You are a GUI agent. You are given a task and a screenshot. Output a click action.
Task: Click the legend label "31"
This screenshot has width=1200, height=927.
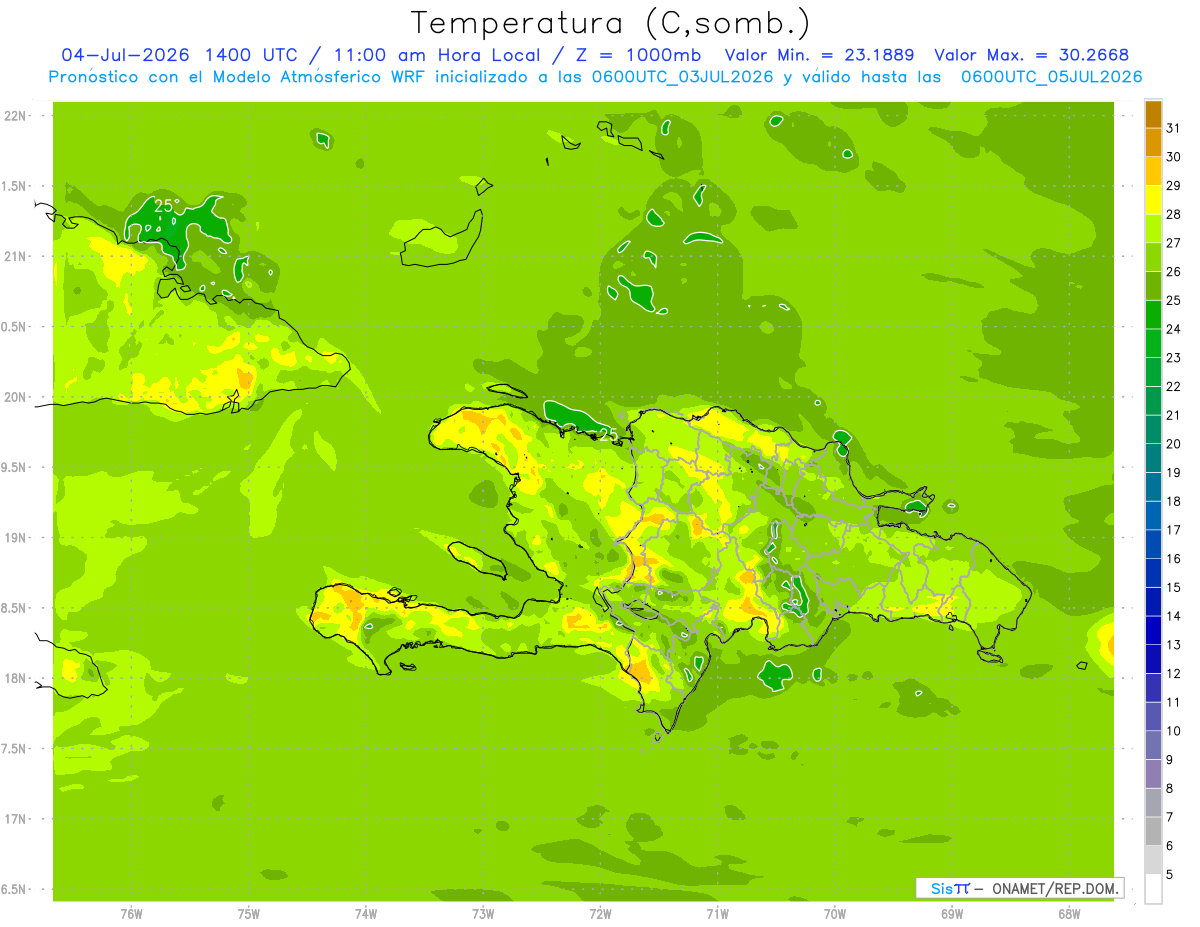click(1174, 128)
